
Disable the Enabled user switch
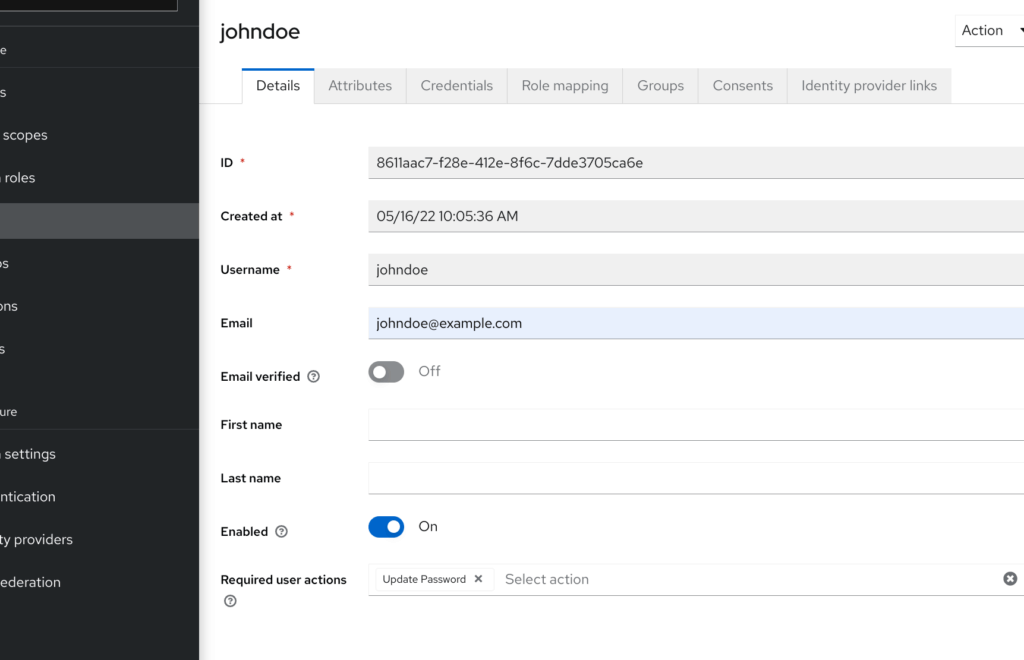click(x=386, y=527)
